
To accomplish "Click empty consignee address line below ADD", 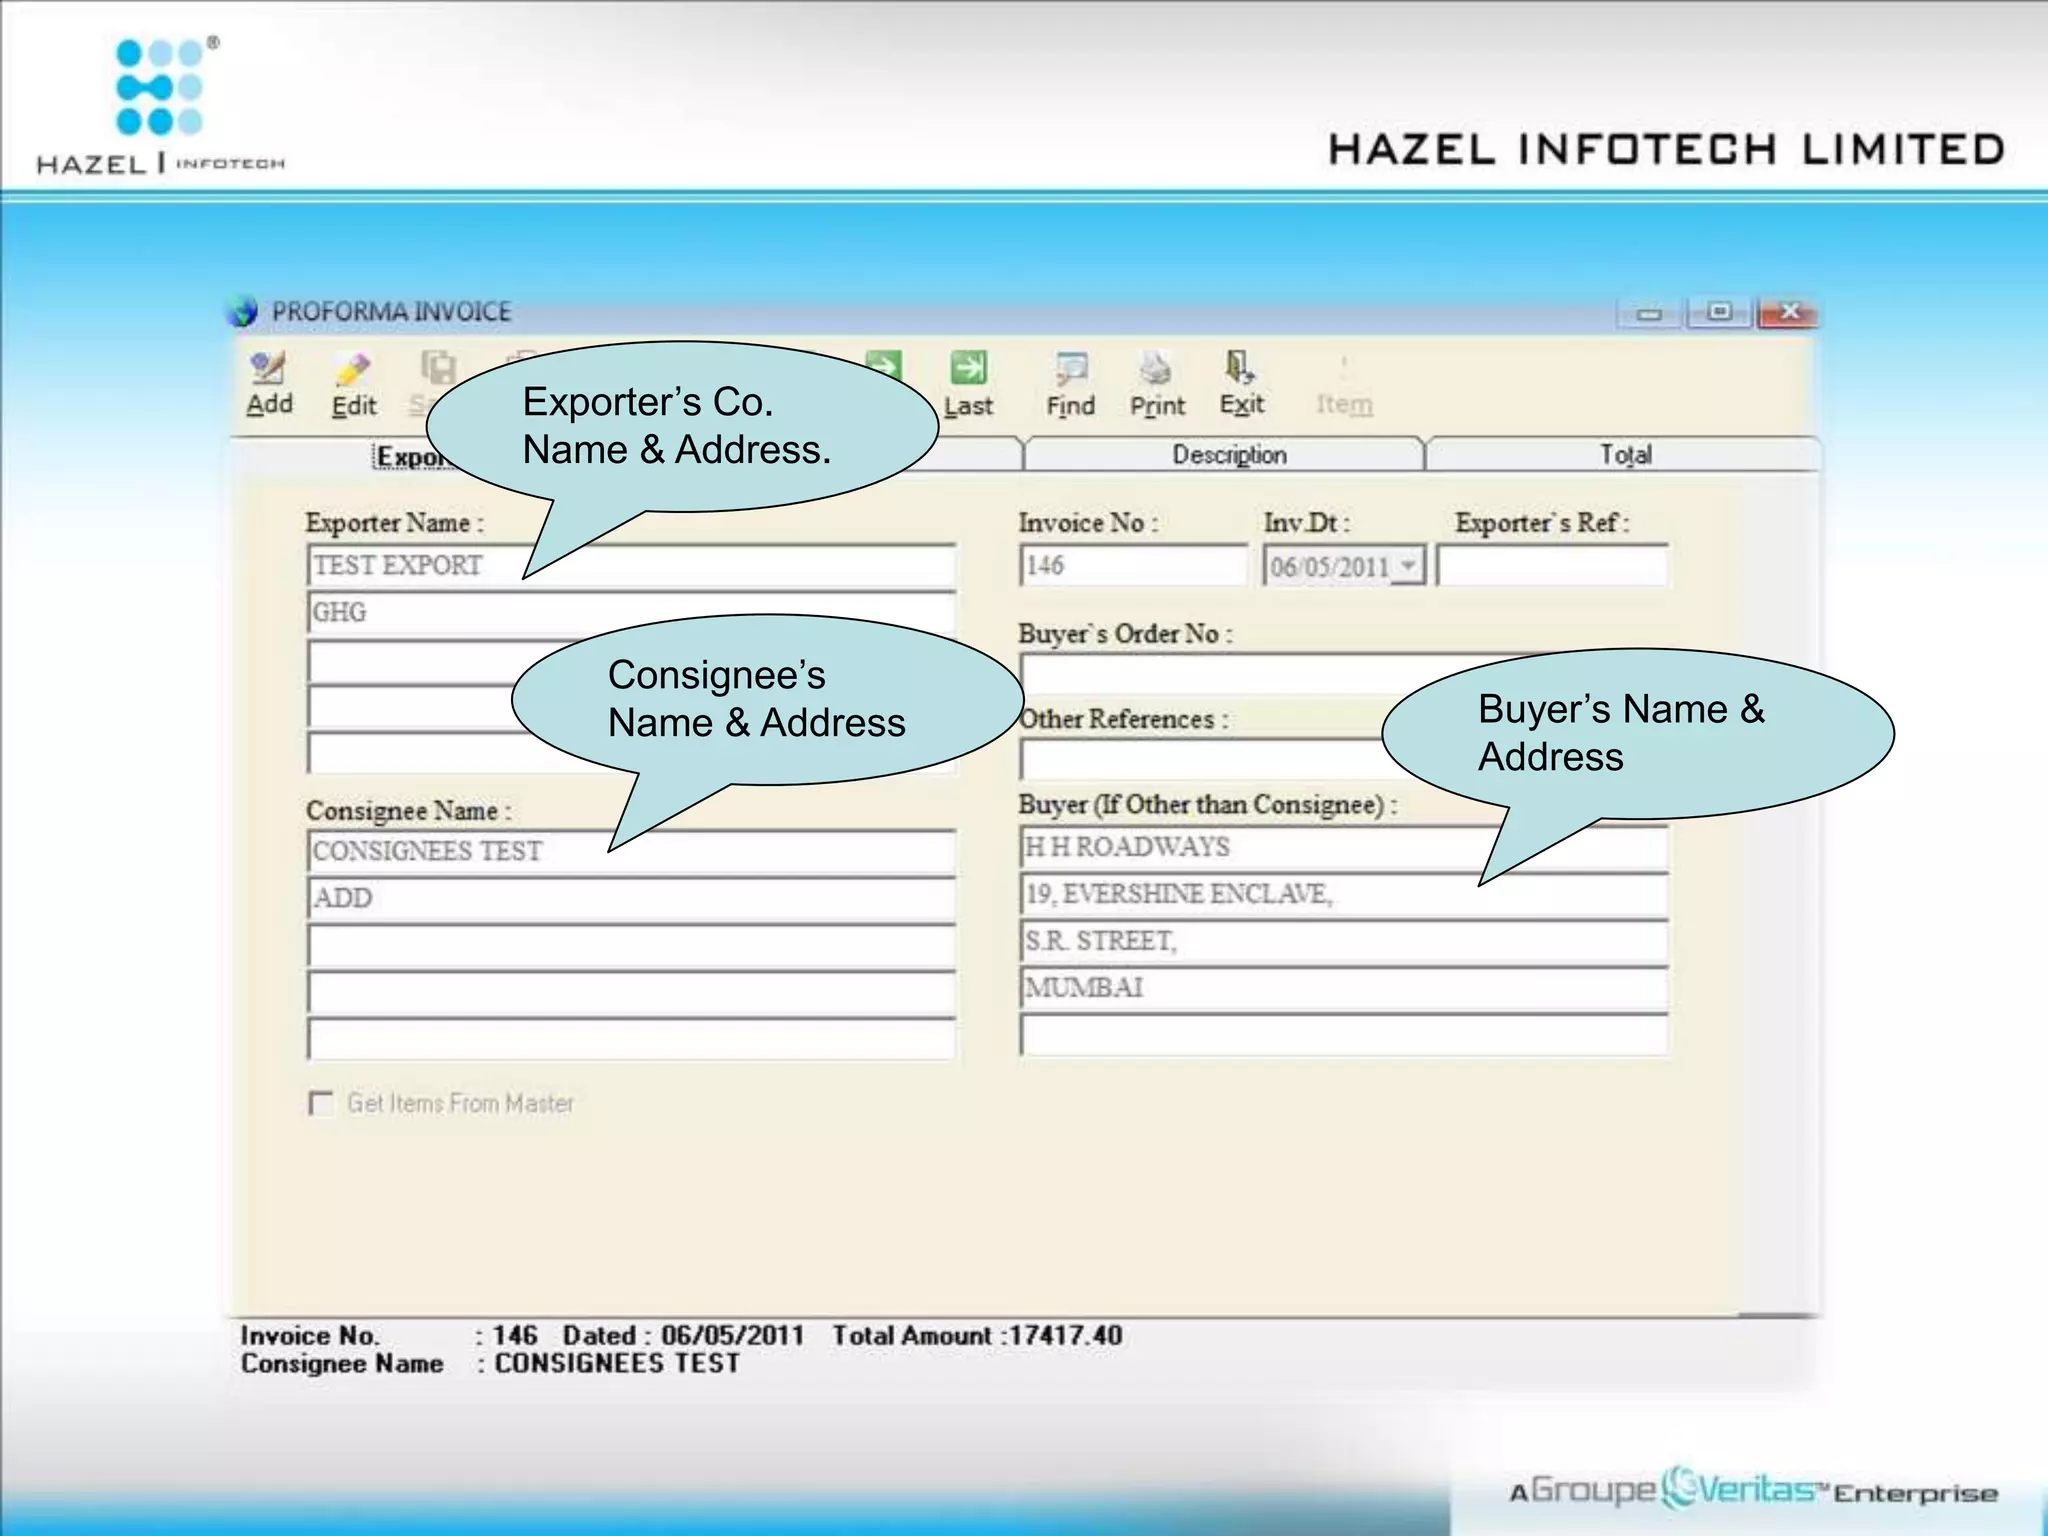I will (x=631, y=946).
